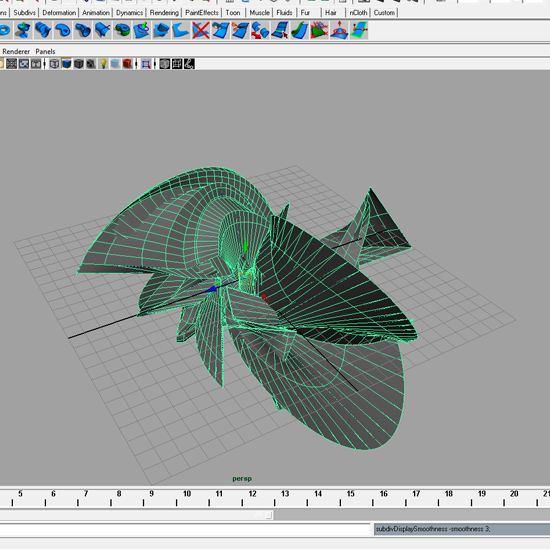Toggle textured display checker cube icon
550x550 pixels.
[91, 64]
